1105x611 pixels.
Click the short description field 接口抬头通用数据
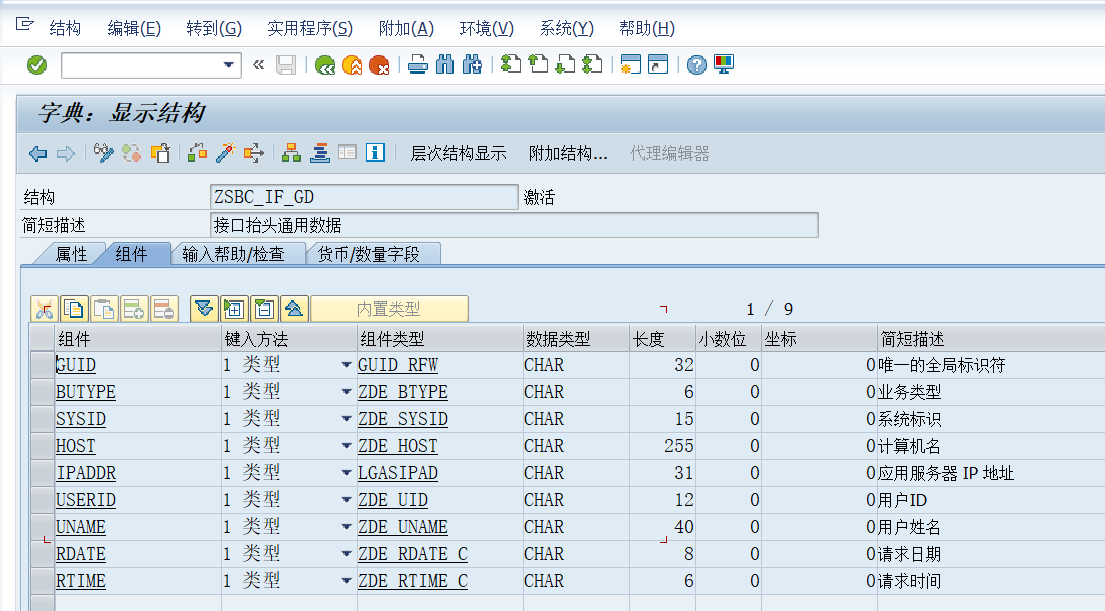[x=514, y=226]
